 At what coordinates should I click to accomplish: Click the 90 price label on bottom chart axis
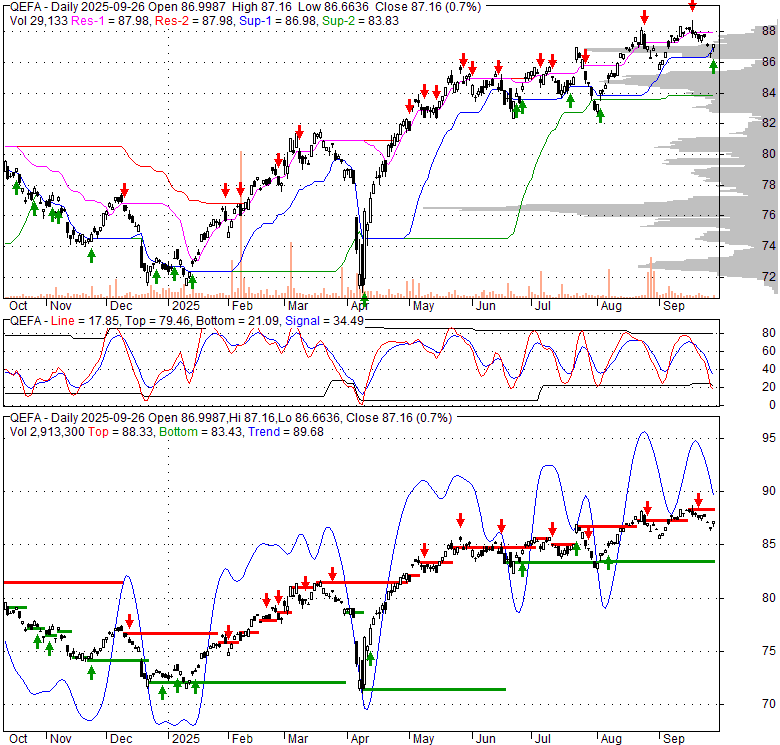(769, 491)
